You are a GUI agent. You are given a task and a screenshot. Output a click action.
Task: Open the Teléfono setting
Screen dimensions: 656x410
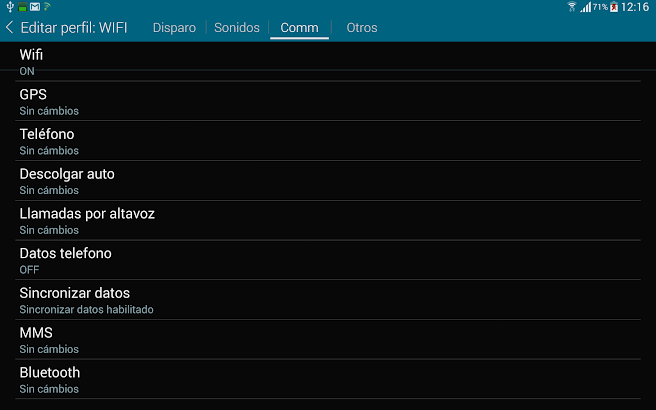[328, 141]
